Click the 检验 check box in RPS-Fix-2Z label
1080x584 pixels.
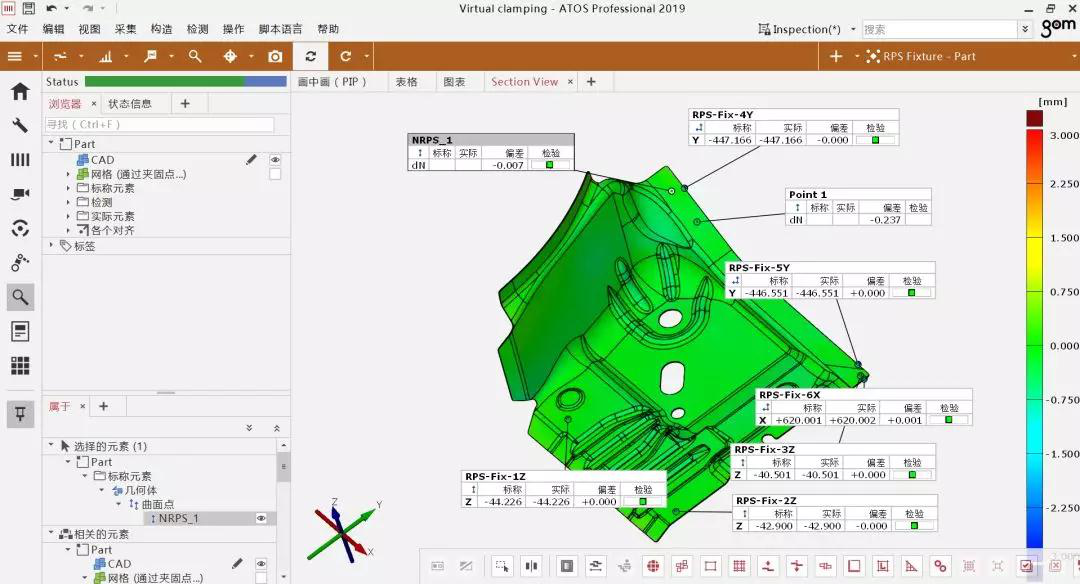click(914, 526)
